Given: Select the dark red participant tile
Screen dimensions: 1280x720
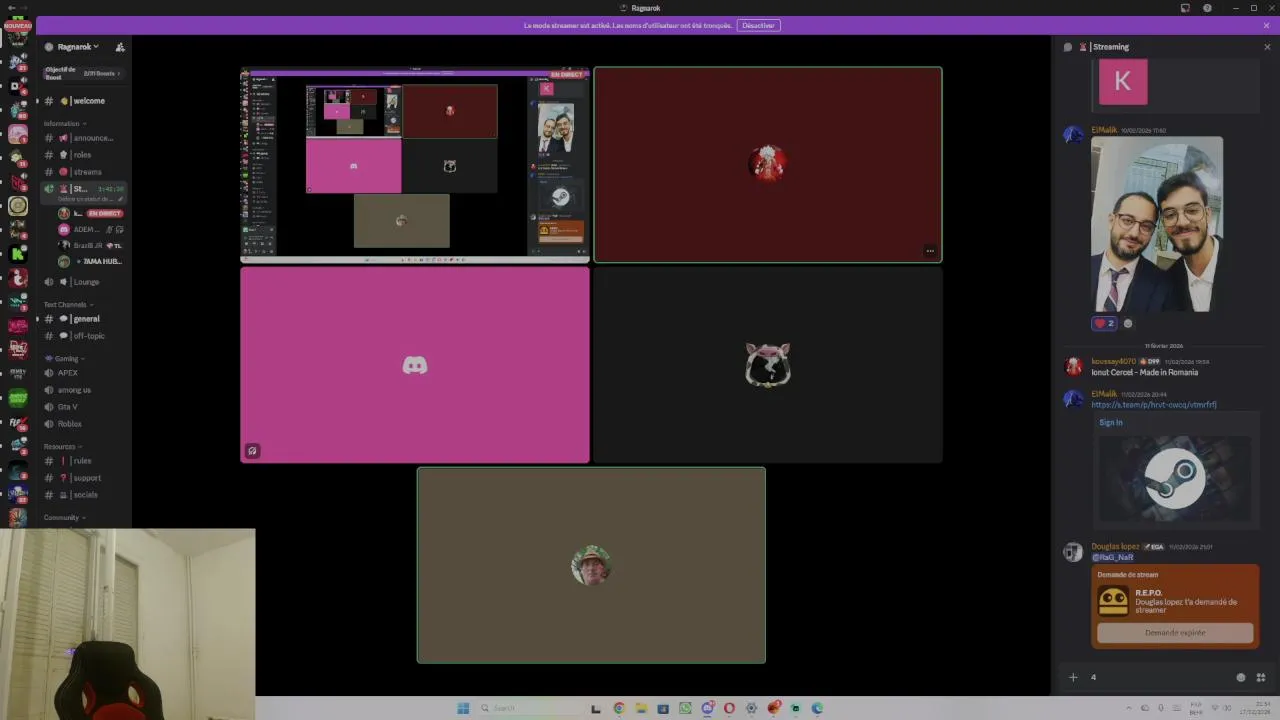Looking at the screenshot, I should (x=768, y=165).
